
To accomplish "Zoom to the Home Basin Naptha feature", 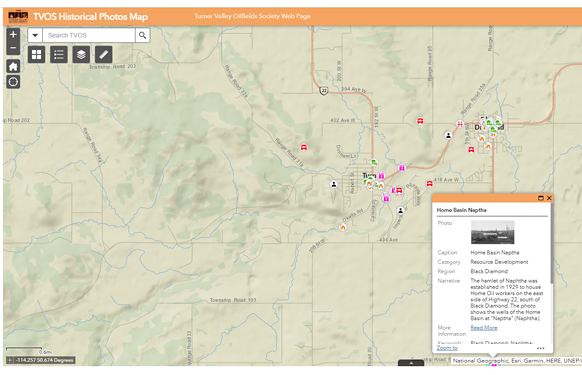I will point(447,348).
